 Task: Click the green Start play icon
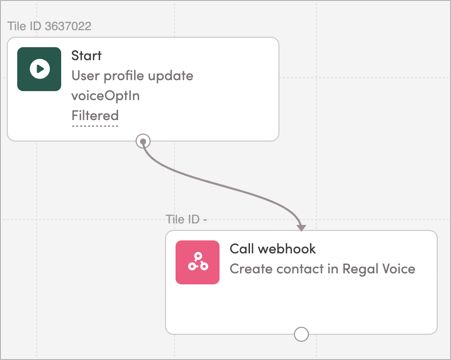[x=39, y=69]
